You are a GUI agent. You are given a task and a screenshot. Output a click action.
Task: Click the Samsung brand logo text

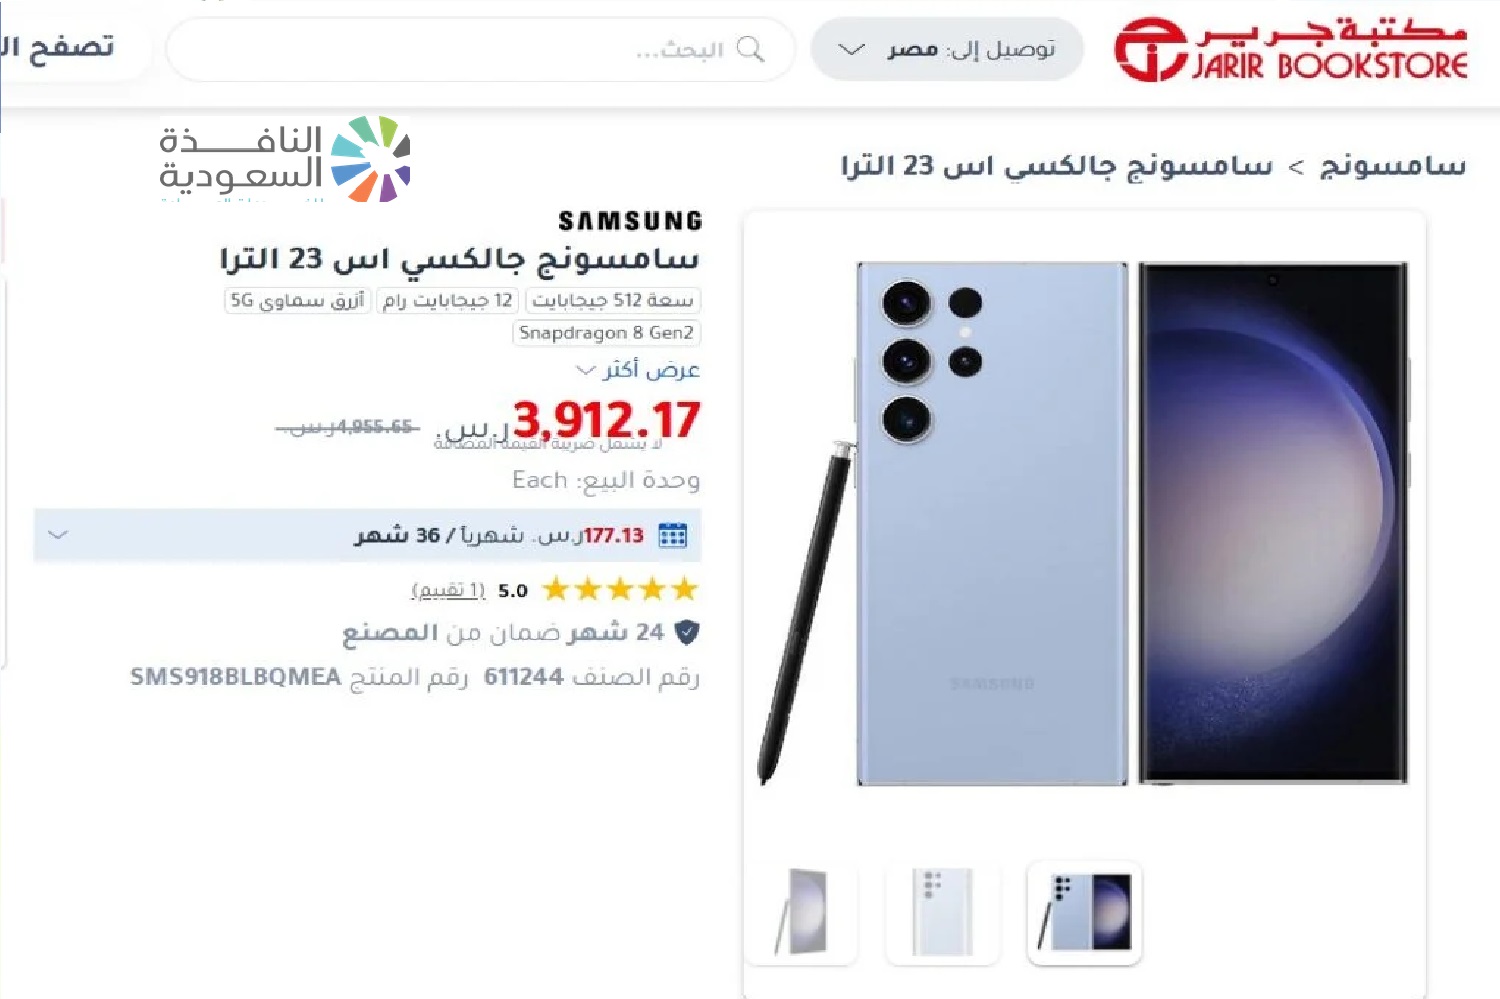coord(630,220)
